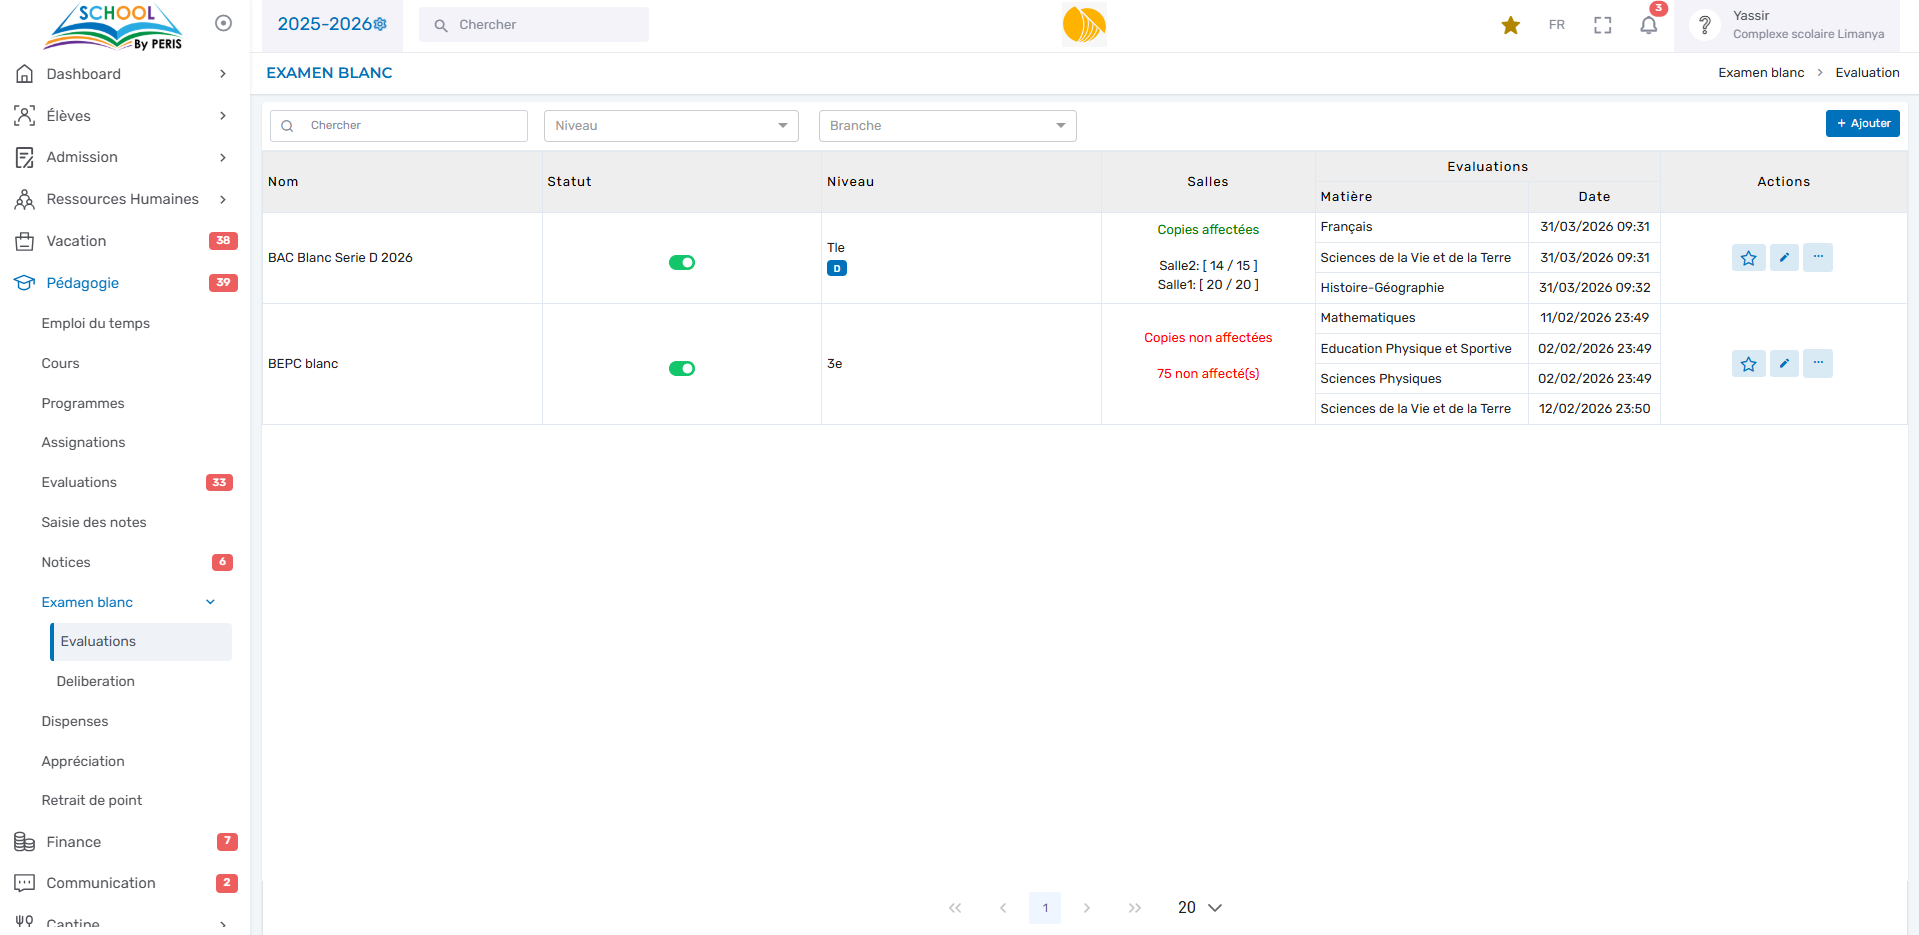
Task: Click the notification bell icon
Action: (1648, 26)
